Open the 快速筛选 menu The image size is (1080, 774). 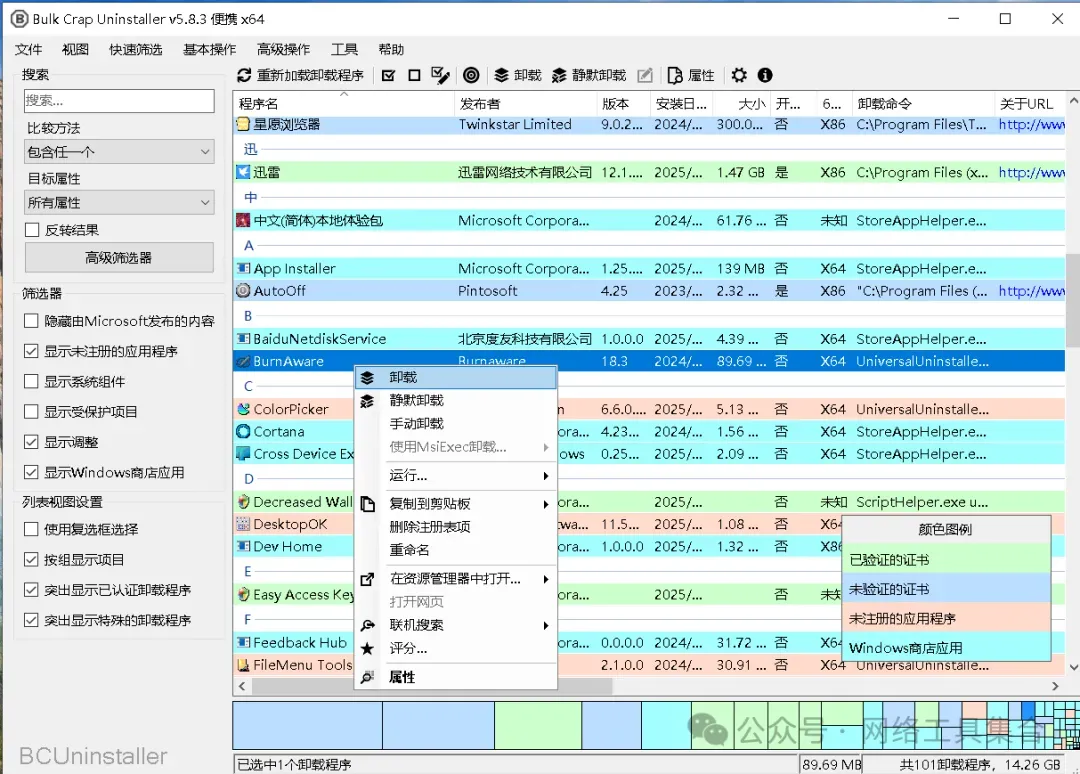136,50
